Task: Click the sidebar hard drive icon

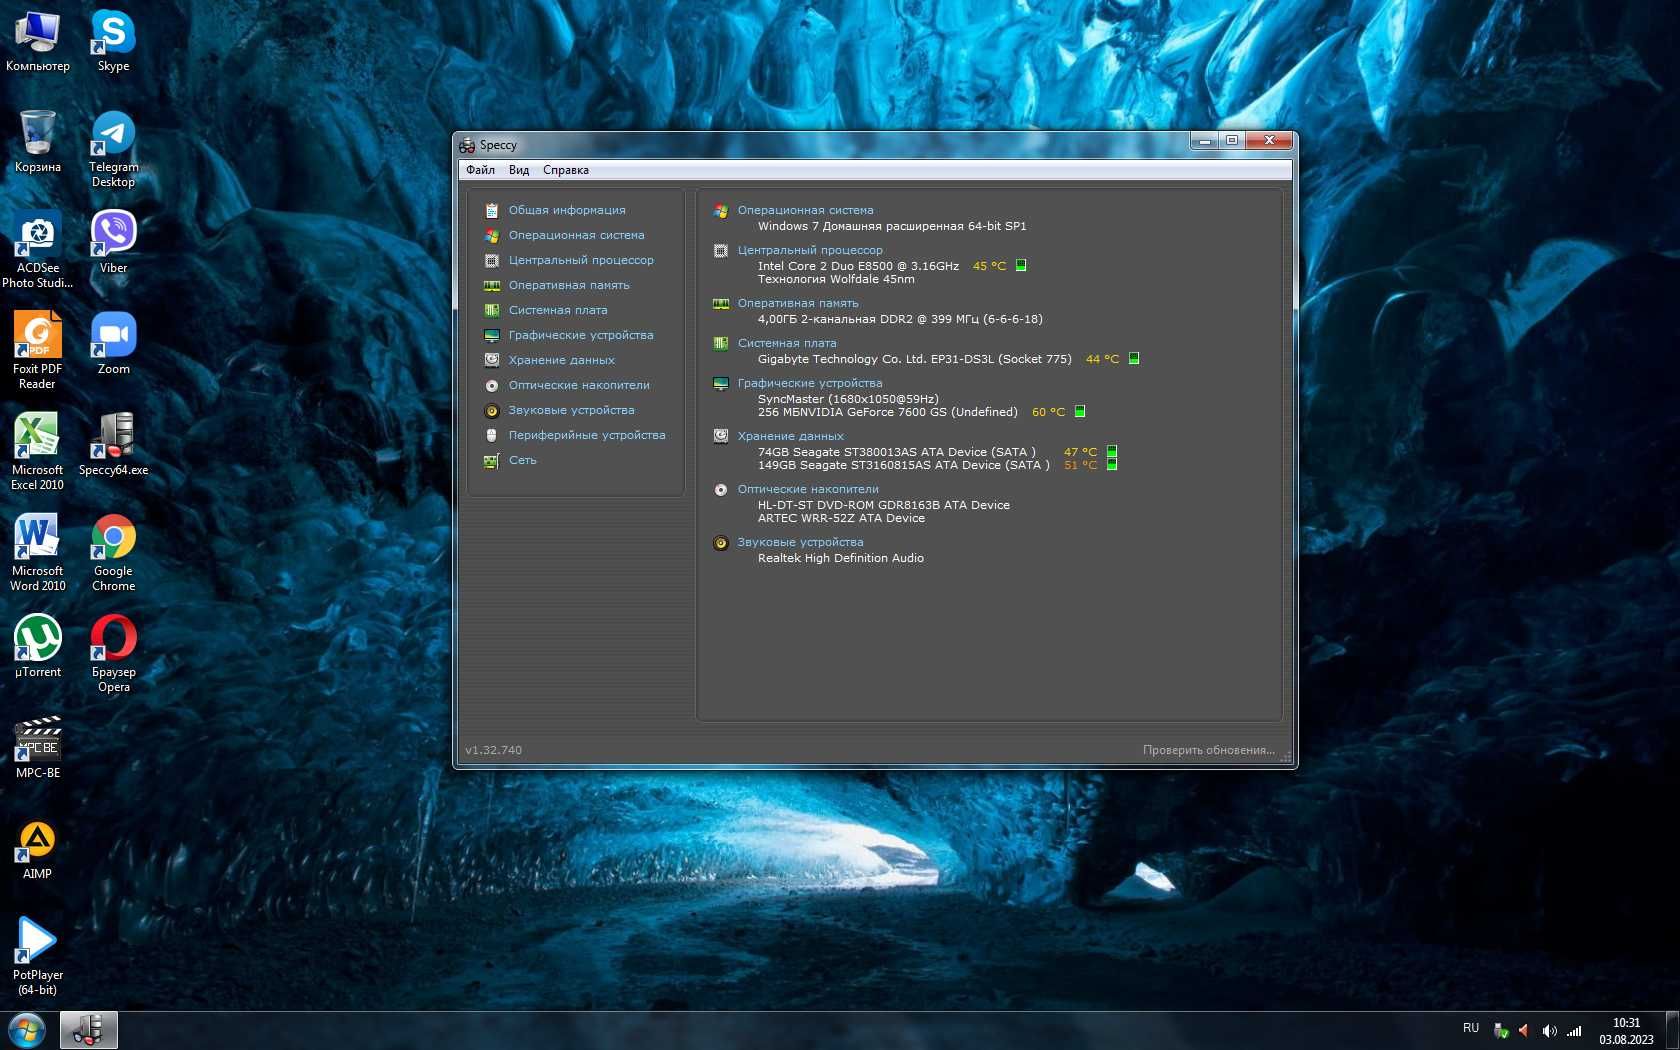Action: click(x=491, y=360)
